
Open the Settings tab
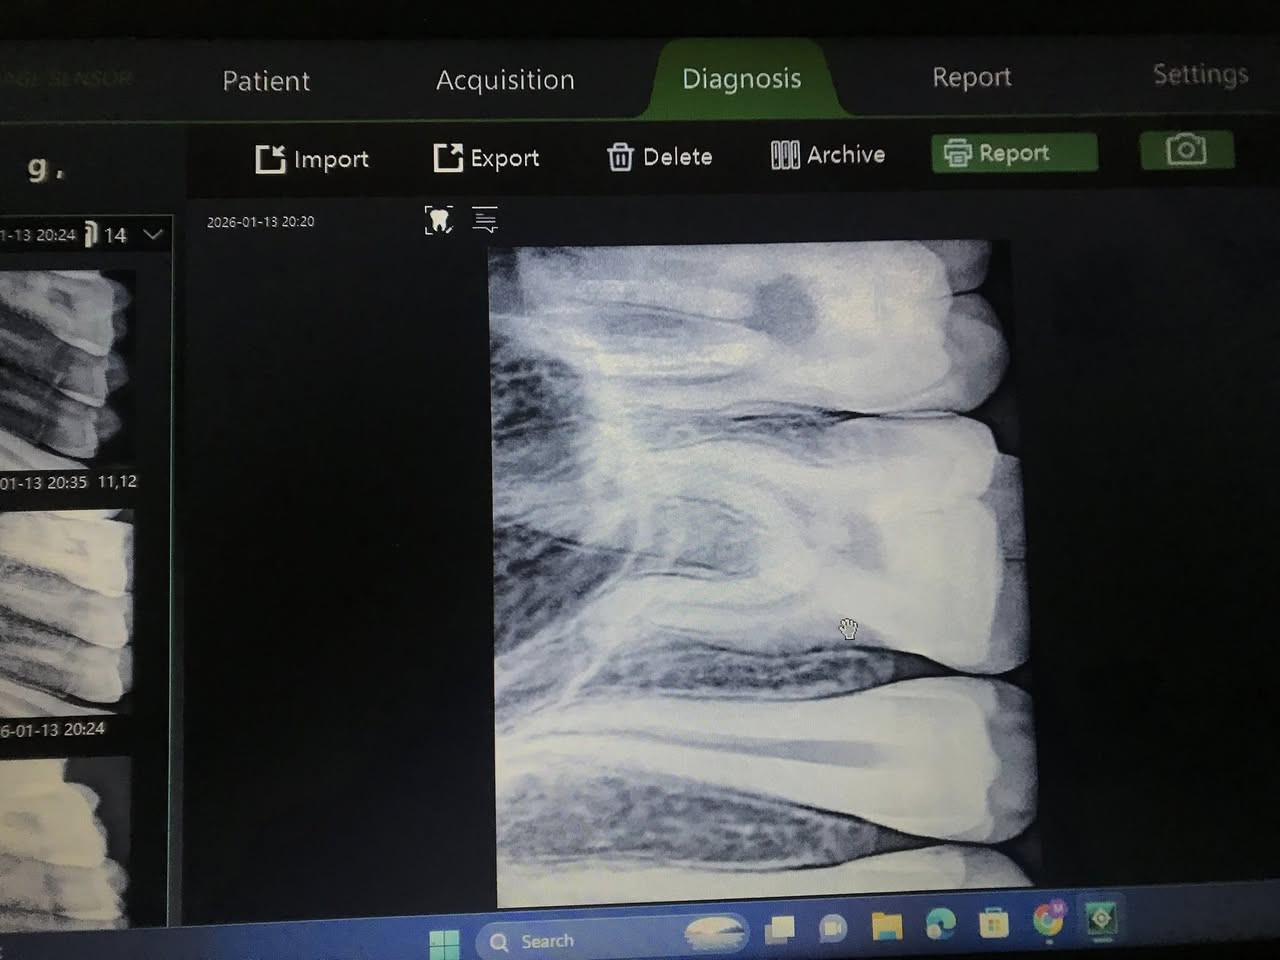point(1200,74)
